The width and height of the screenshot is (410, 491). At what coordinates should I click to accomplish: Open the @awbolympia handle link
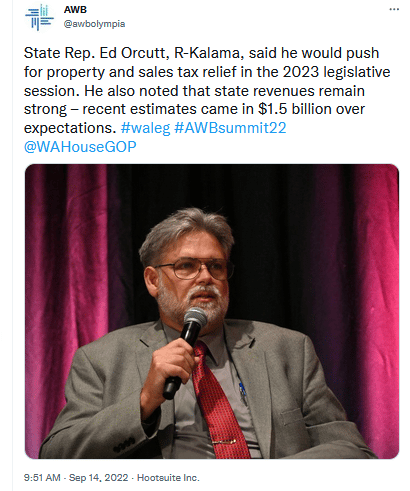click(x=94, y=24)
